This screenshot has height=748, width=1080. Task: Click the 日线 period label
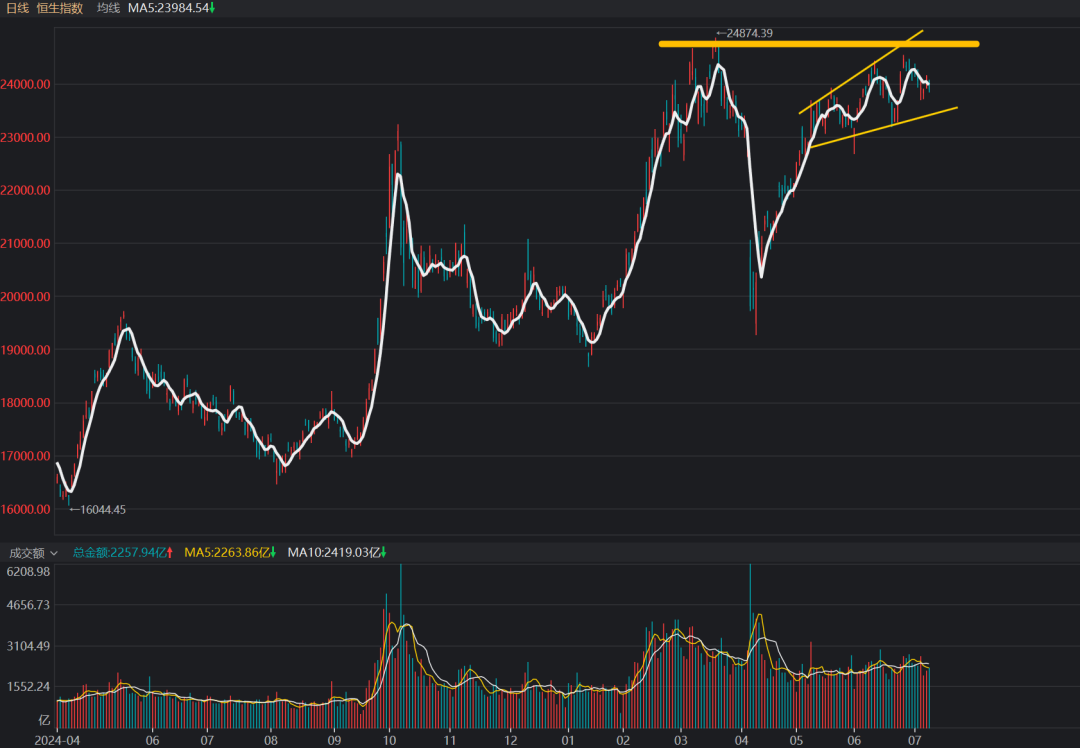click(x=17, y=8)
